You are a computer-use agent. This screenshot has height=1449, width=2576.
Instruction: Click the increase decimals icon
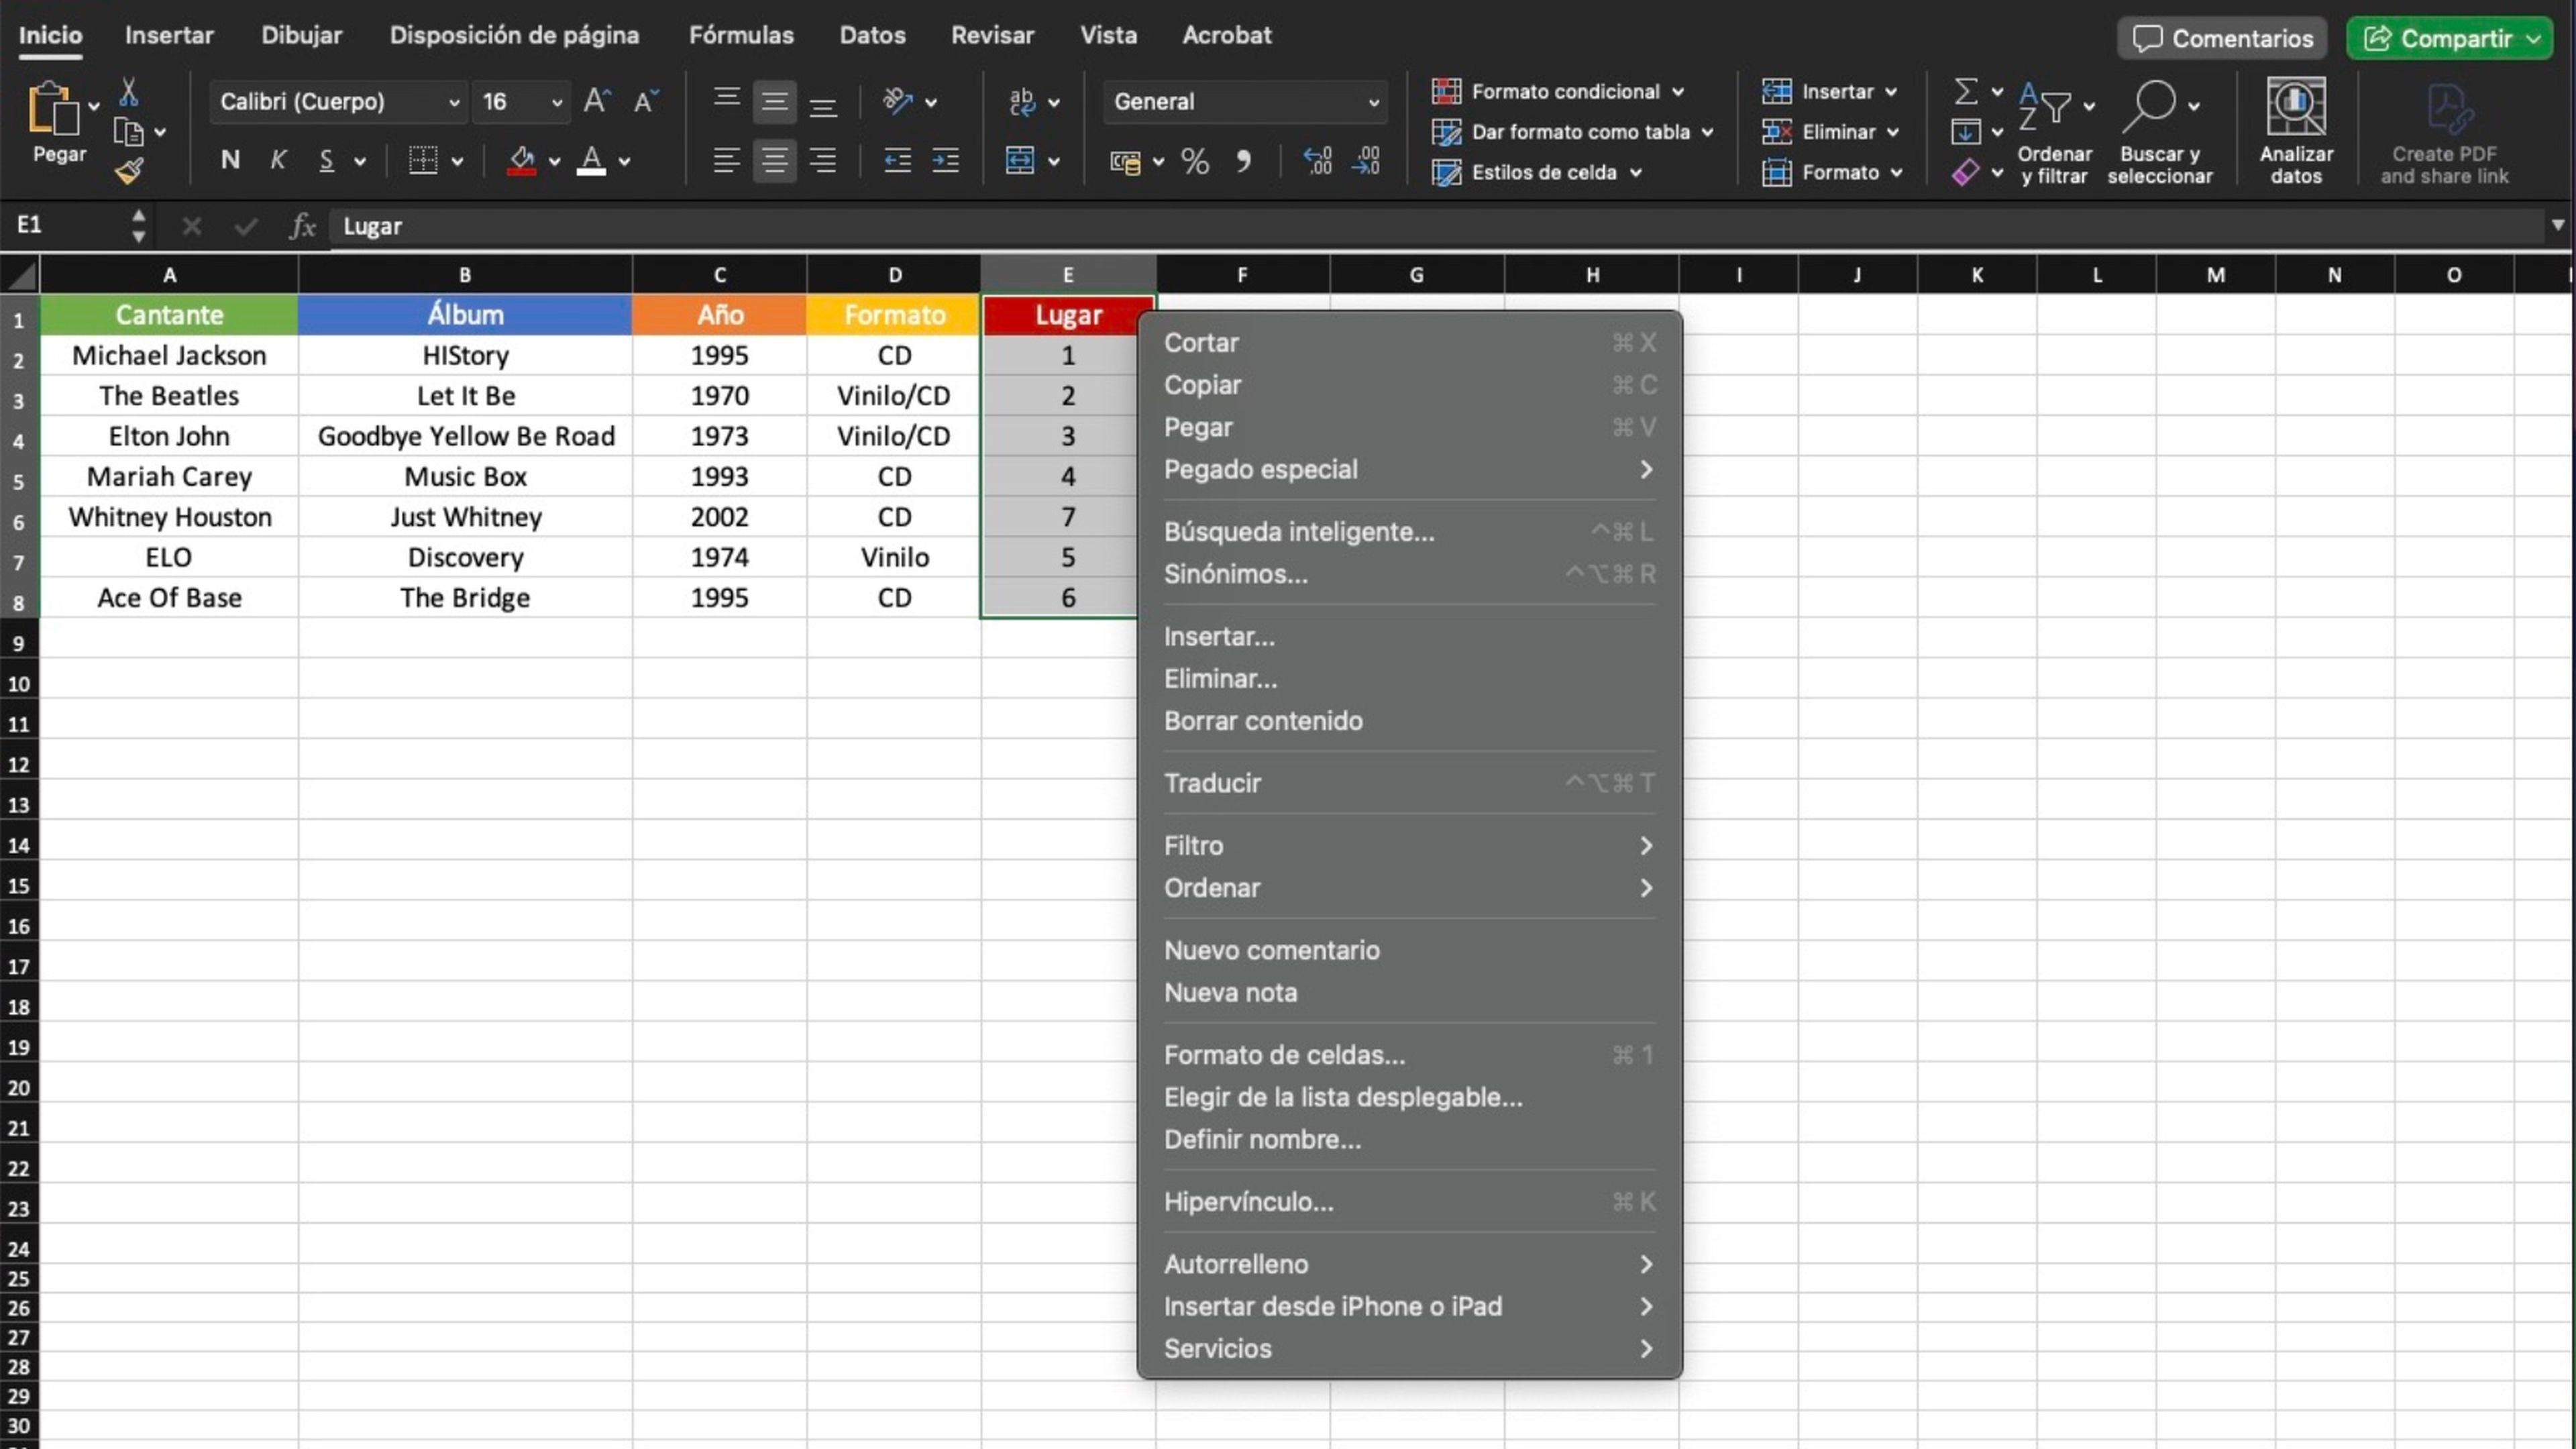coord(1317,160)
